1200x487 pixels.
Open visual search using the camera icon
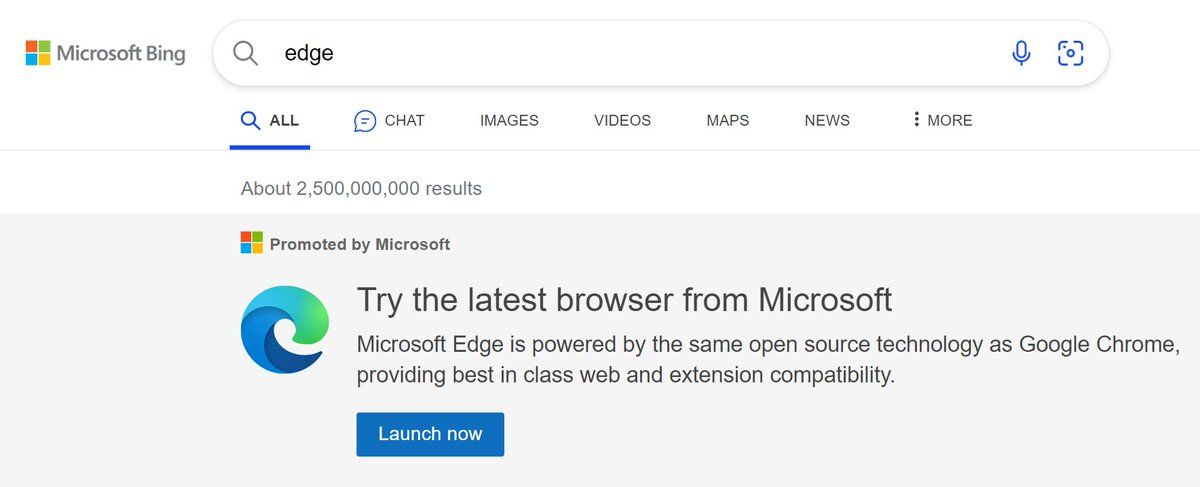[x=1070, y=53]
